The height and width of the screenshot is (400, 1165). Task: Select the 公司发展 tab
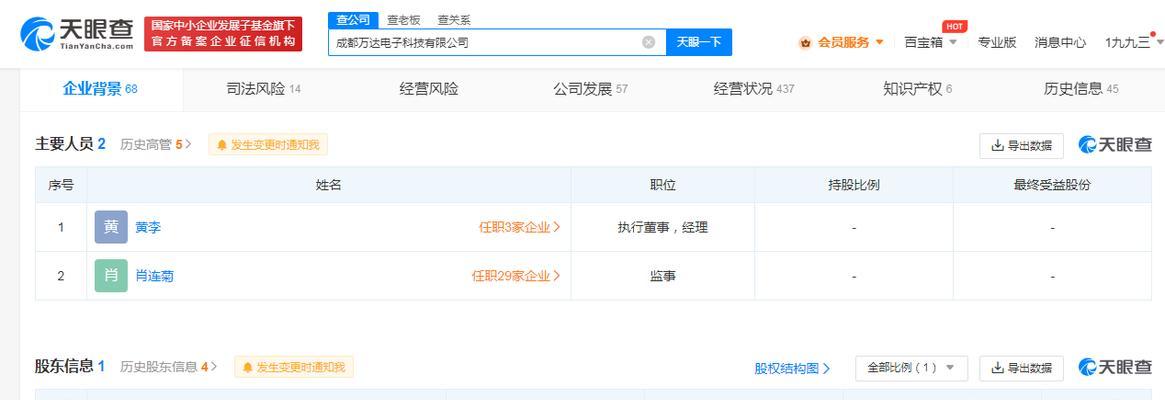point(590,89)
